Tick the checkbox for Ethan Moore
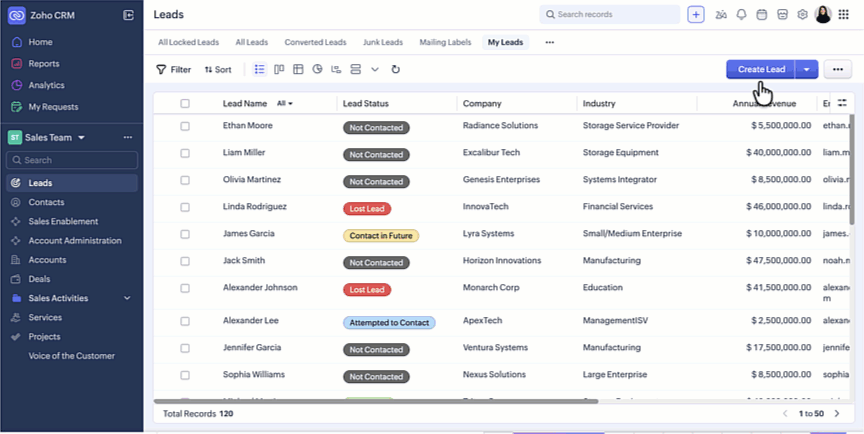Image resolution: width=864 pixels, height=434 pixels. click(x=185, y=127)
